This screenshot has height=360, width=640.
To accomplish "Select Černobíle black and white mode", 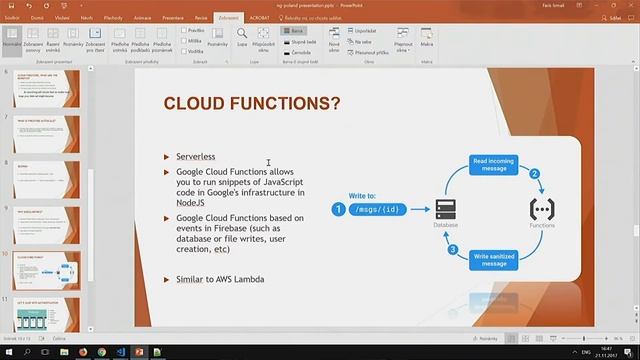I will (x=298, y=53).
